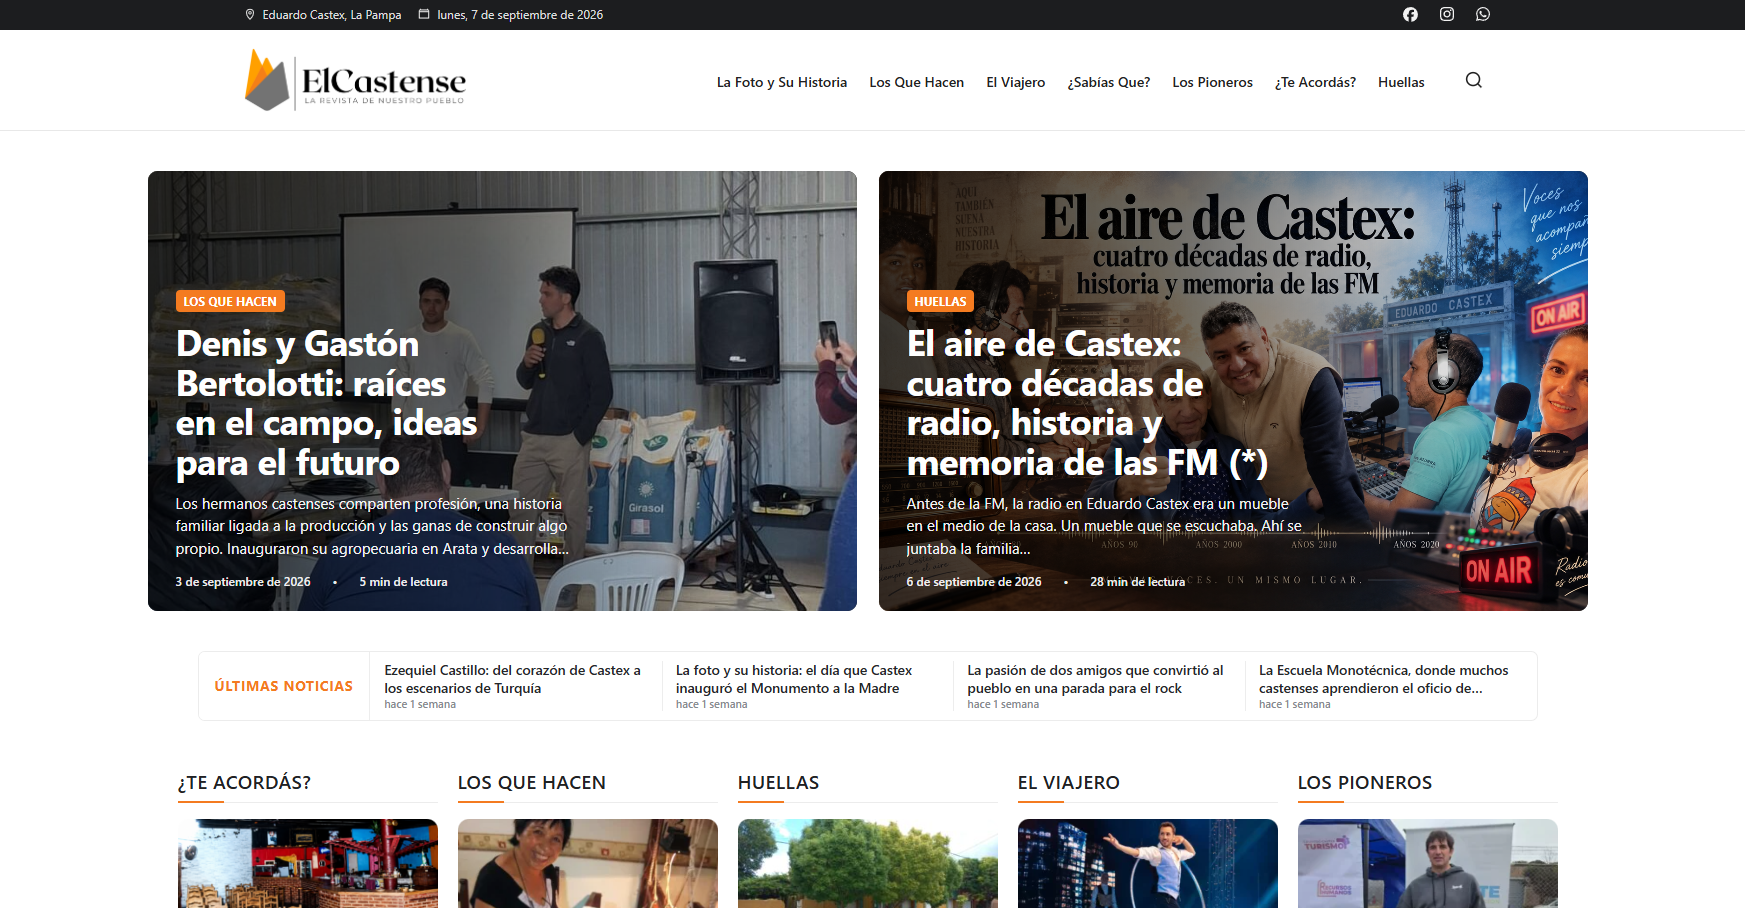Screen dimensions: 1745x908
Task: Open El aire de Castex article headline
Action: [x=1087, y=403]
